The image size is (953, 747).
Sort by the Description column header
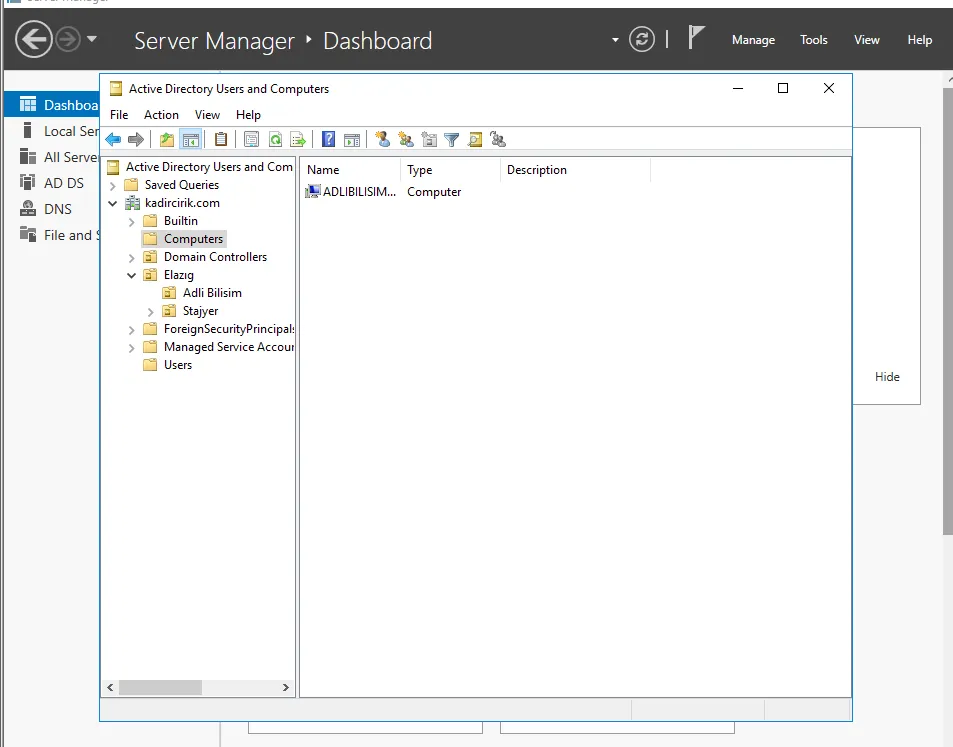pos(575,170)
